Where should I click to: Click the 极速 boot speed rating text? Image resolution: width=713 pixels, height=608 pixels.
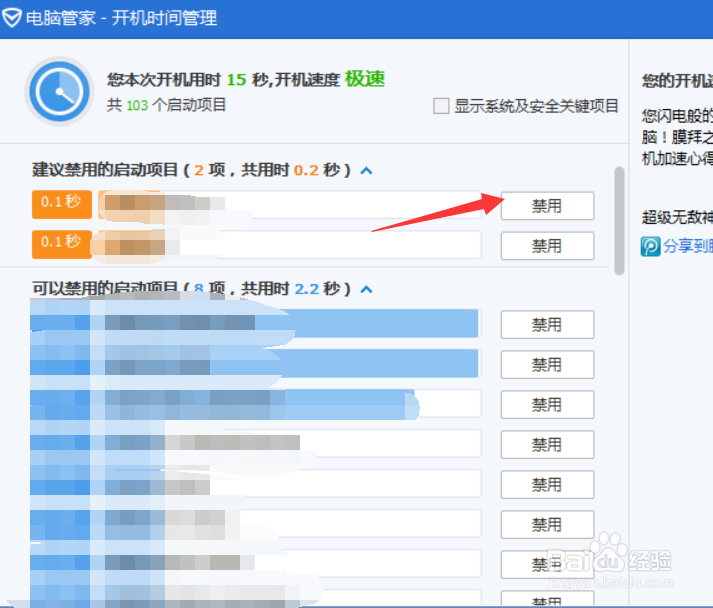coord(365,79)
